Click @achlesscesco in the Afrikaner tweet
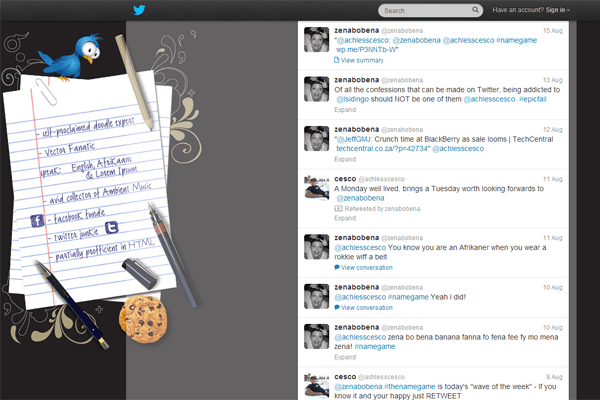The image size is (600, 400). point(360,248)
